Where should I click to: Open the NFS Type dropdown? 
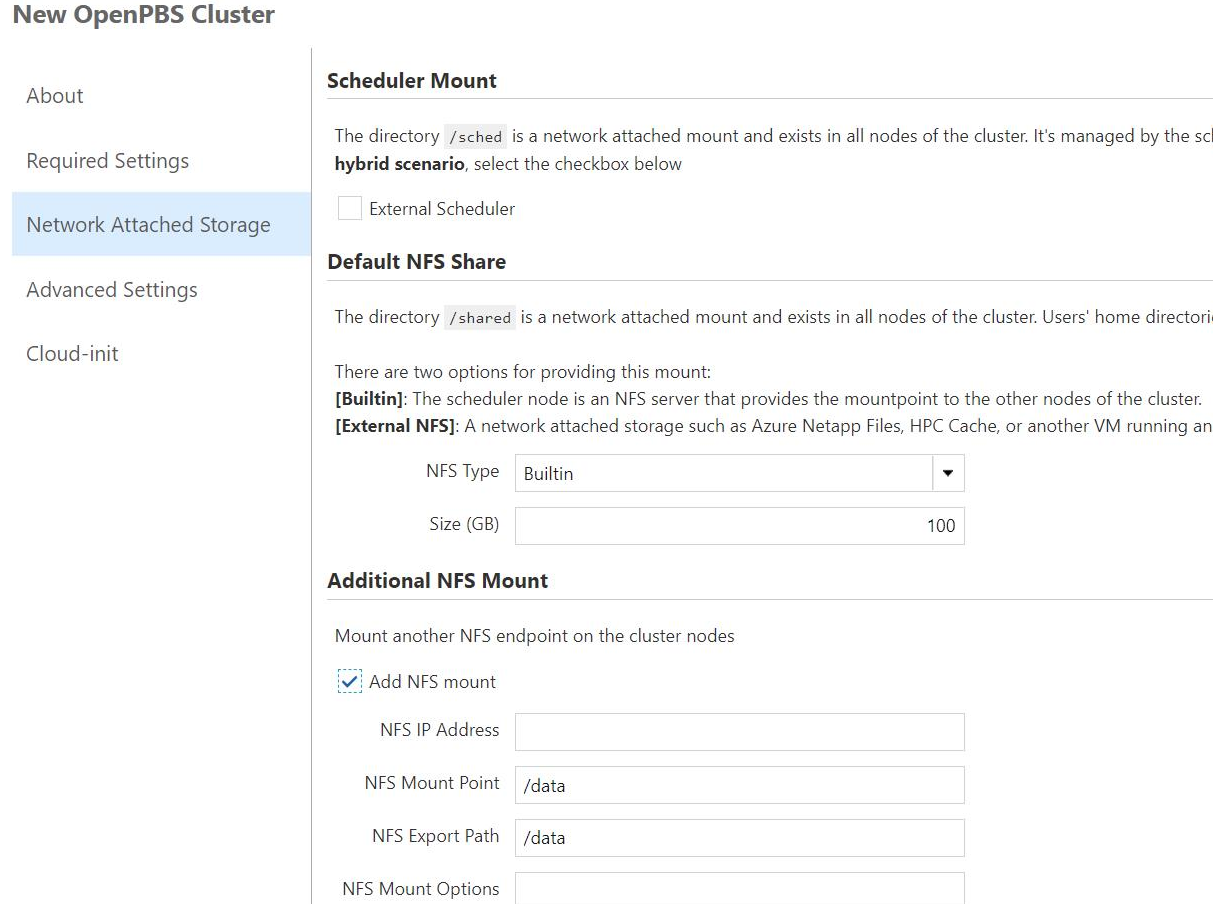pos(739,472)
